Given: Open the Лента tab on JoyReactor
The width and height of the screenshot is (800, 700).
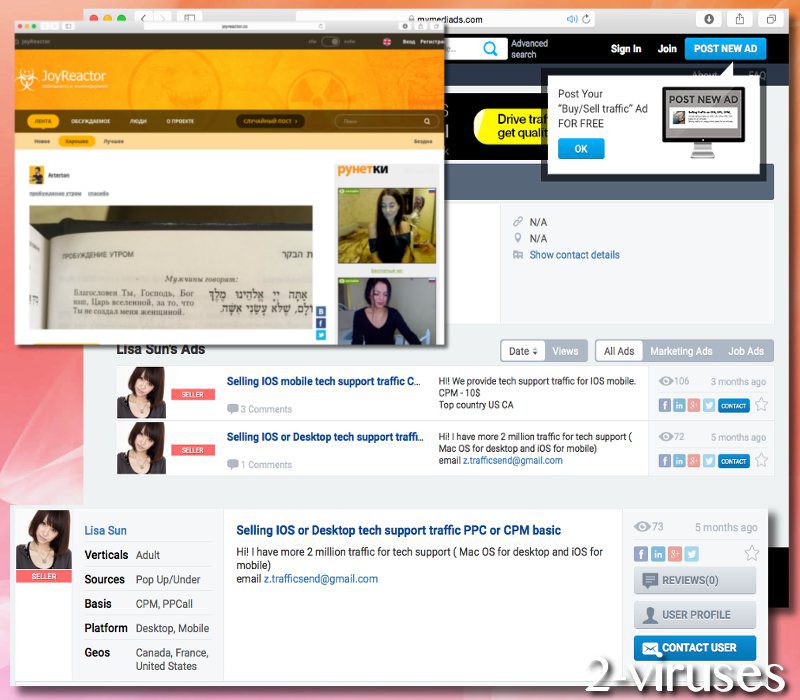Looking at the screenshot, I should point(43,121).
